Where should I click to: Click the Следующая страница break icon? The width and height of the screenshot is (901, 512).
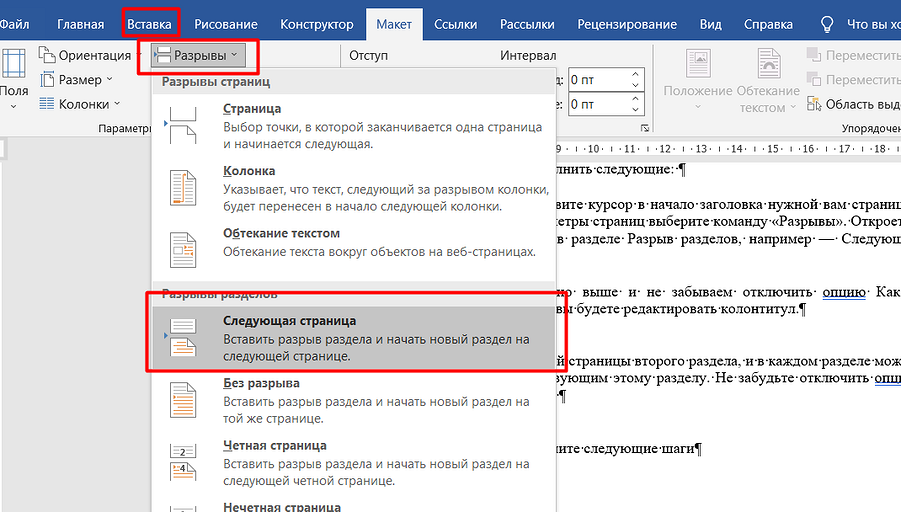click(183, 338)
